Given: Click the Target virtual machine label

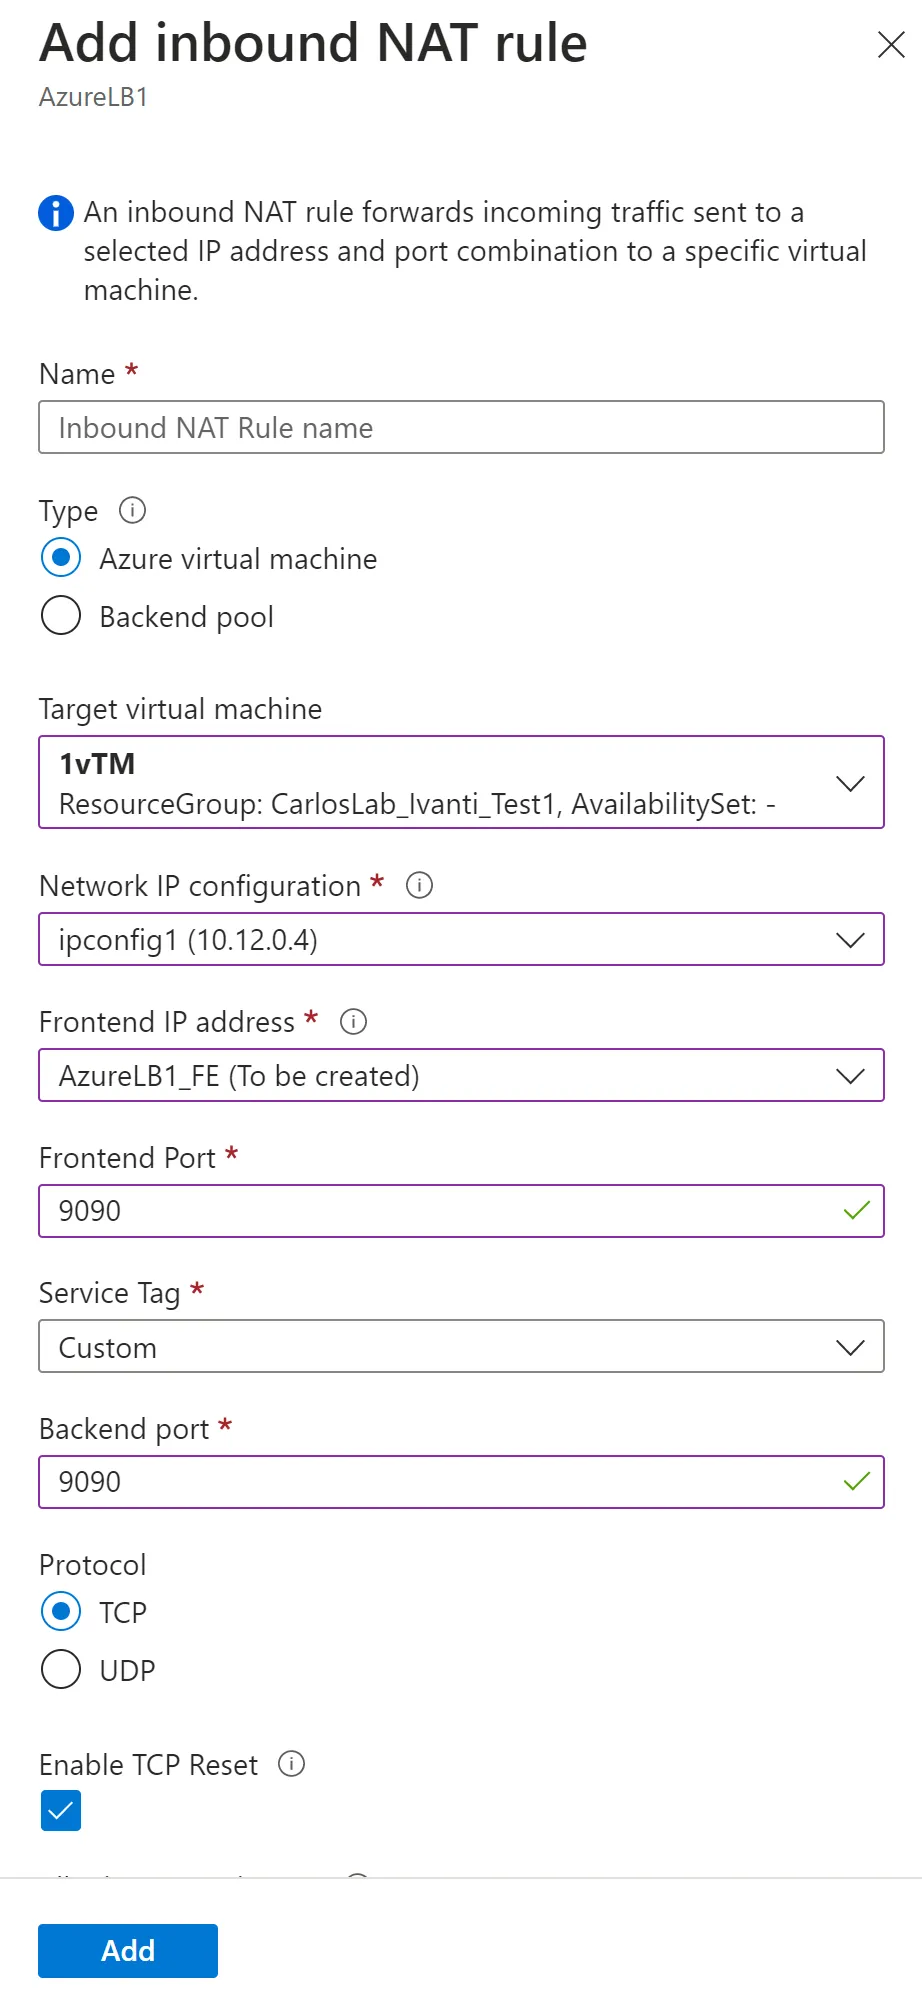Looking at the screenshot, I should (181, 709).
